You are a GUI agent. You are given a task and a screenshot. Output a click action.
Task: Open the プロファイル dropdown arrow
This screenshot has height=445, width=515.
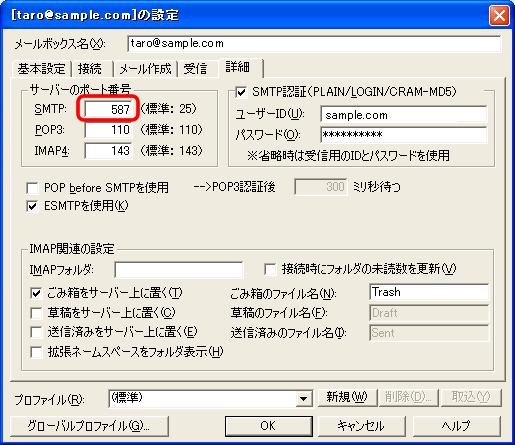303,399
